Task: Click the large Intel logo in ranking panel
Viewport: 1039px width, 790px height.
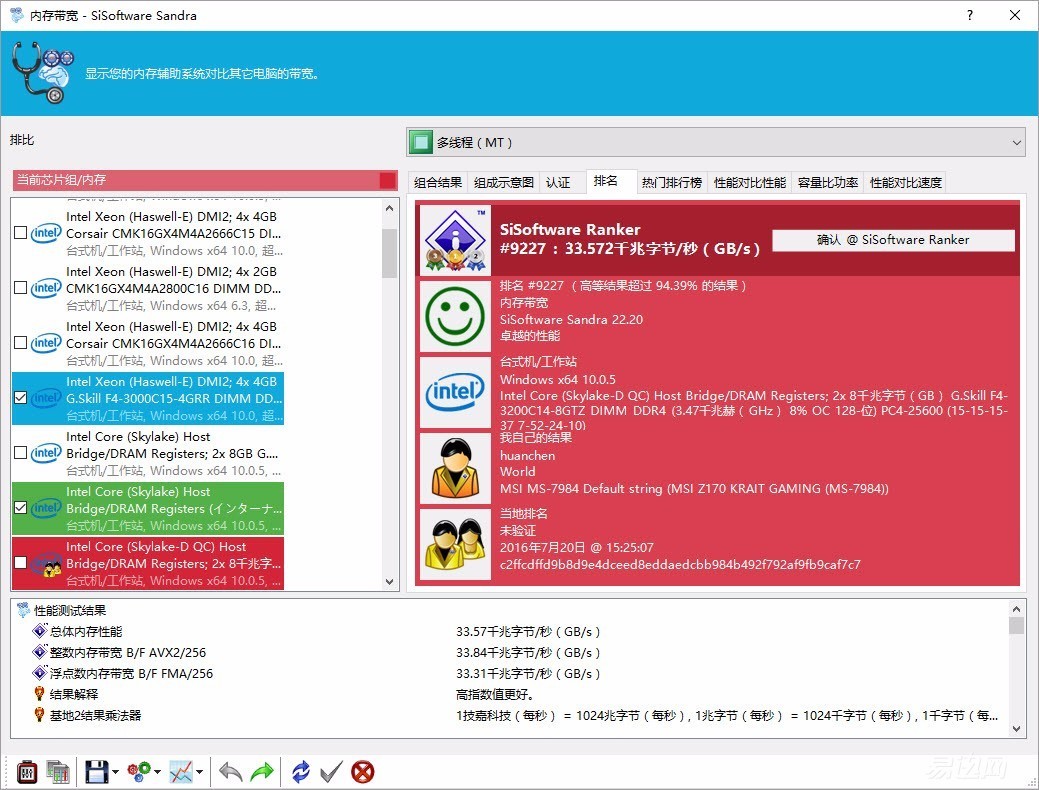Action: [455, 392]
